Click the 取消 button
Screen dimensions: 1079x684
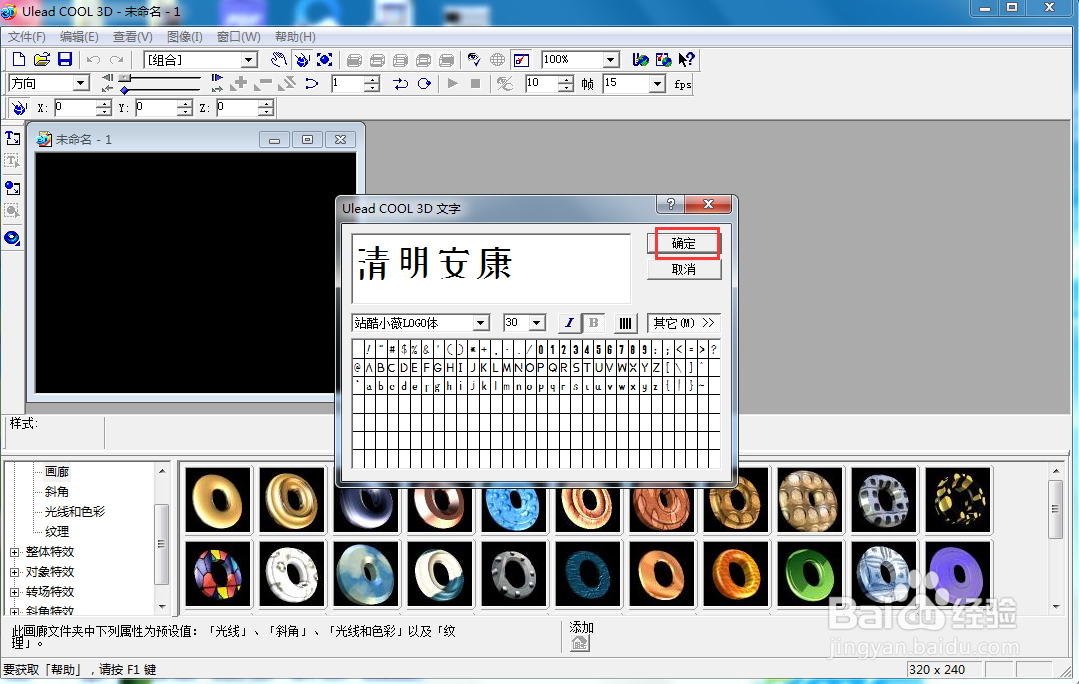pyautogui.click(x=684, y=270)
